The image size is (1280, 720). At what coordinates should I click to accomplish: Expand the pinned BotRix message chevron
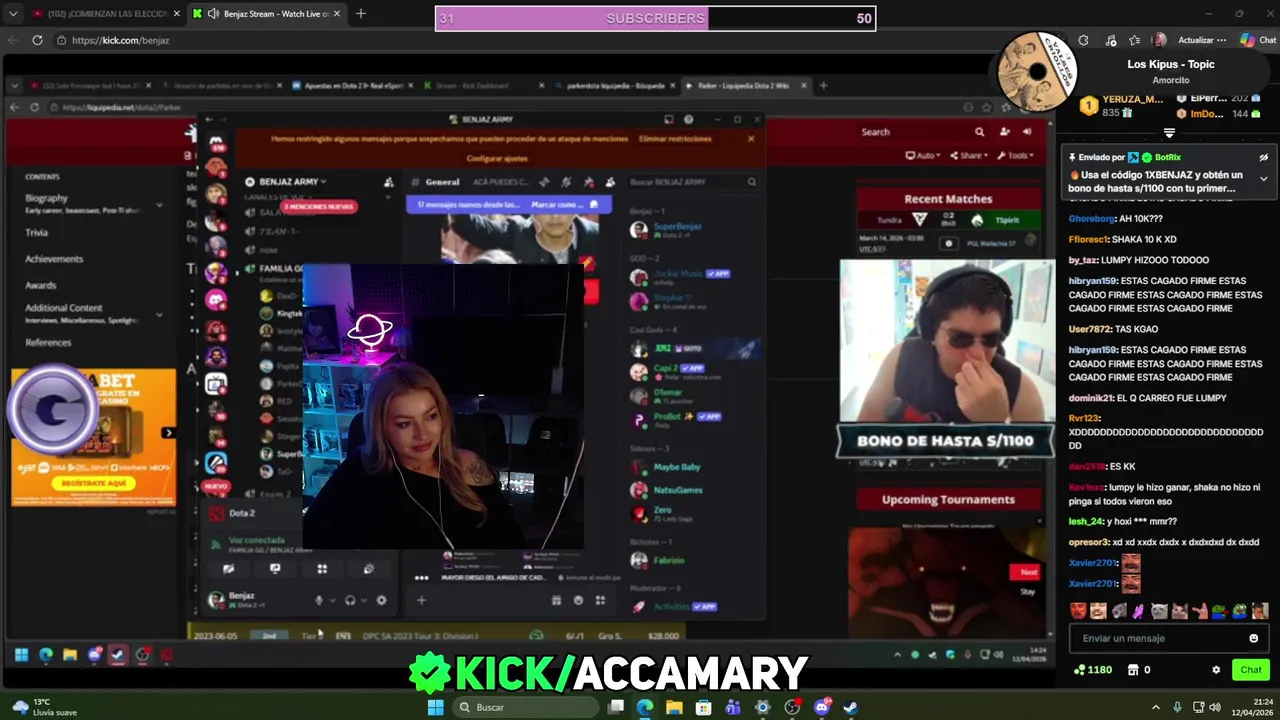point(1263,179)
